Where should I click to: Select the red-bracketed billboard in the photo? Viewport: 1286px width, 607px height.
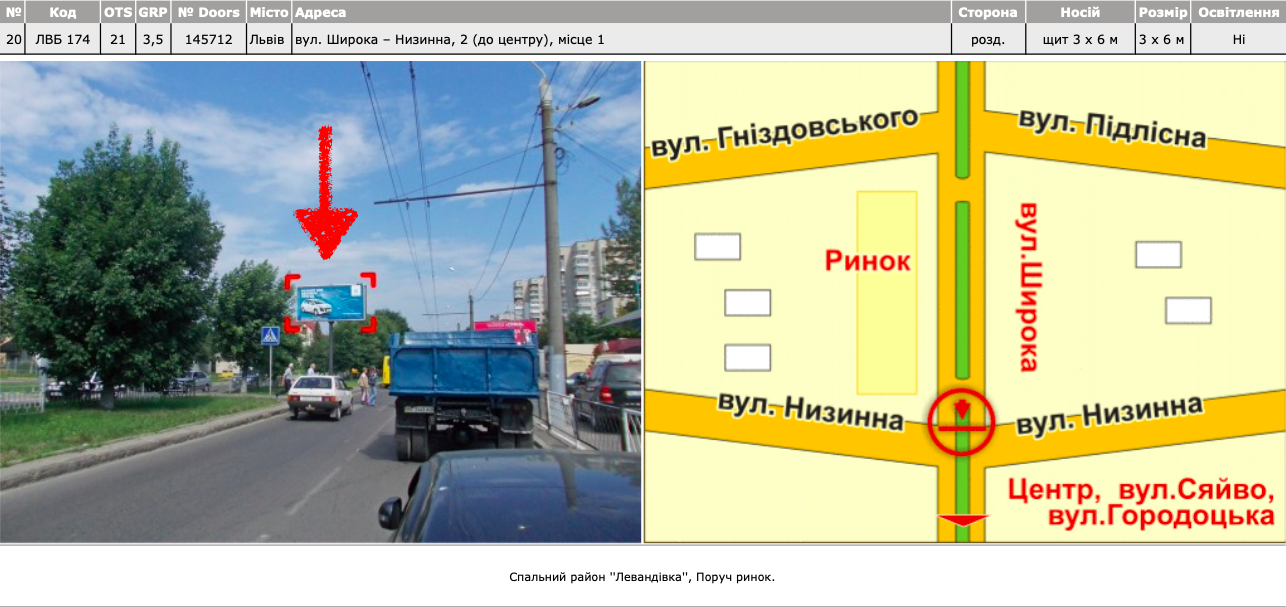click(331, 302)
